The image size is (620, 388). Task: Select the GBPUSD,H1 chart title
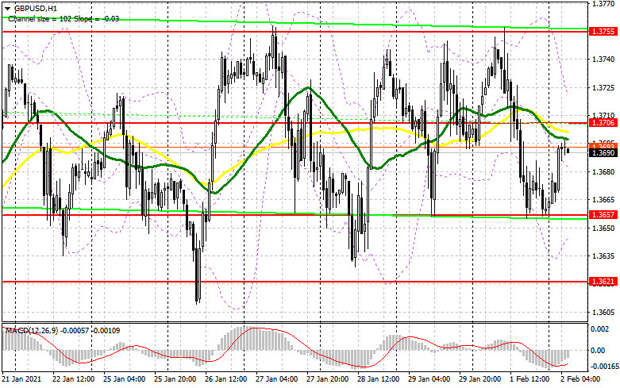click(35, 8)
